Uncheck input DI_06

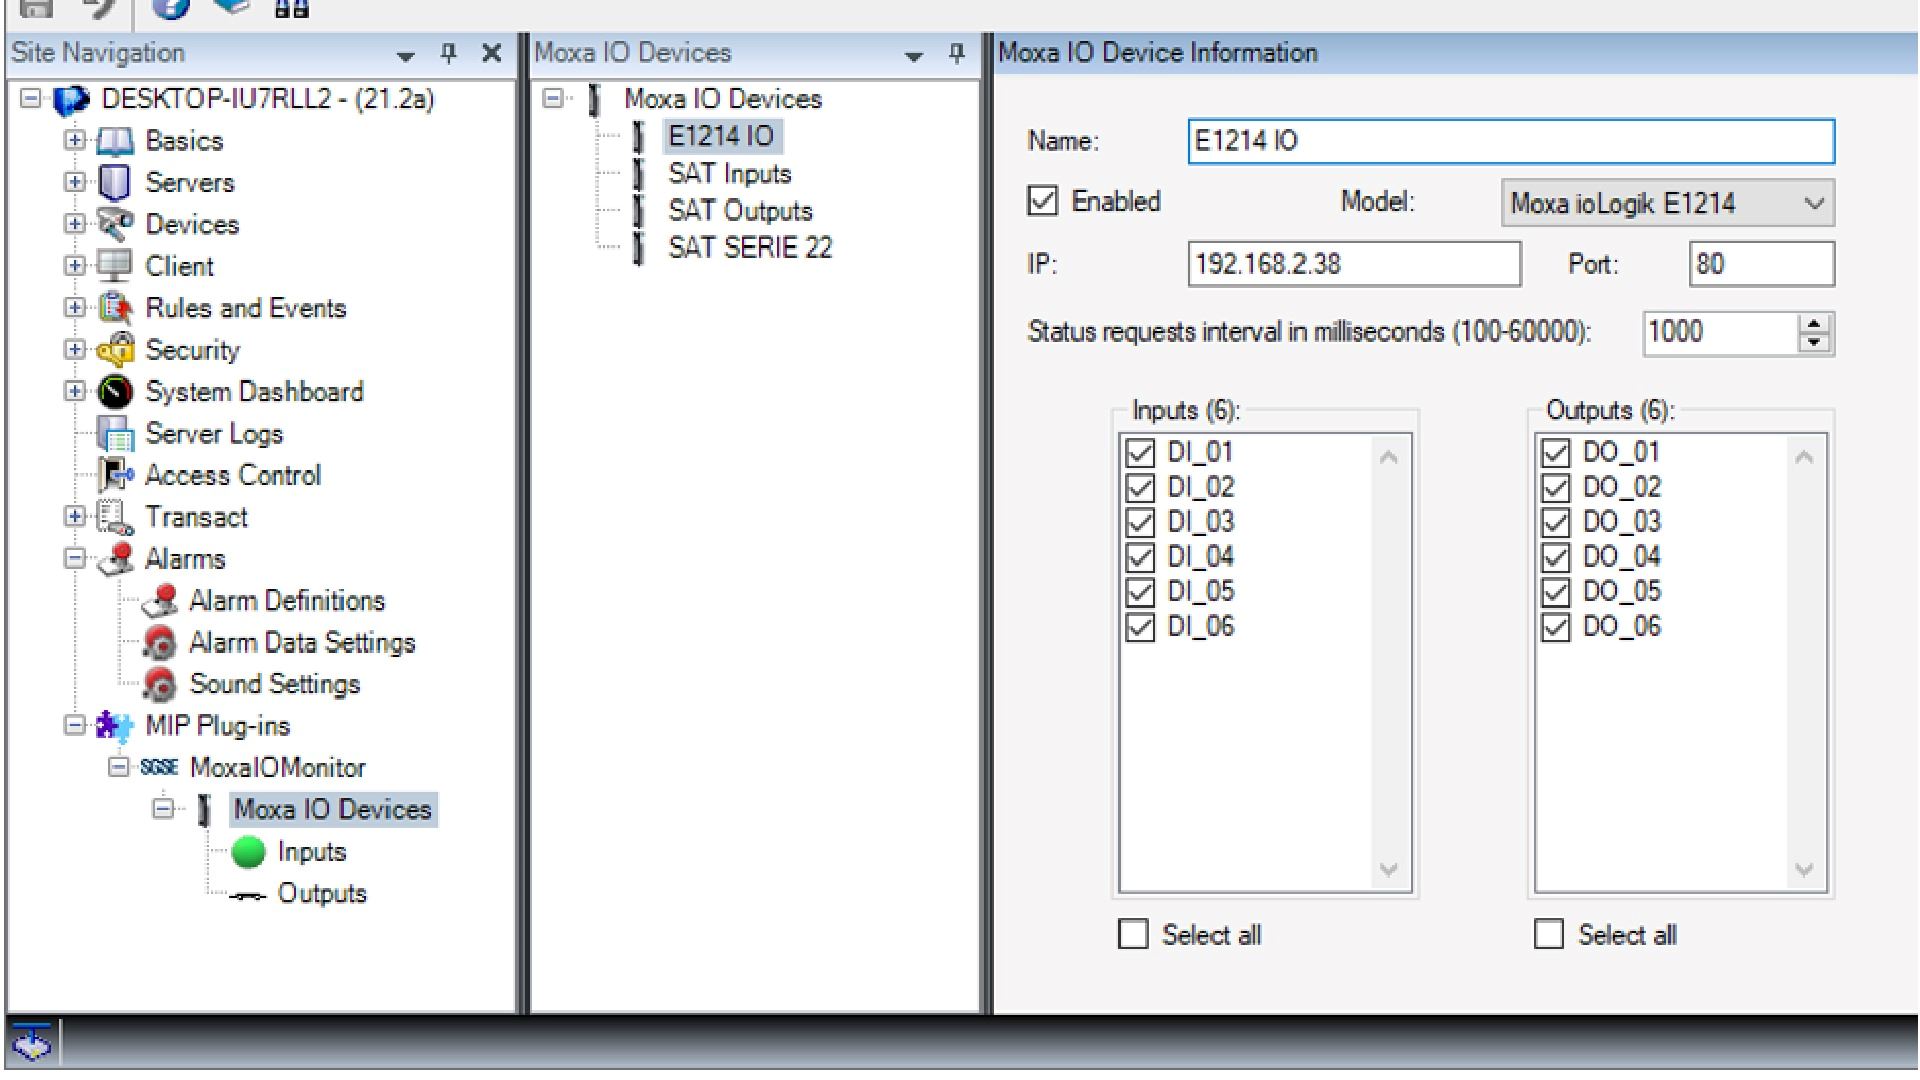coord(1140,627)
